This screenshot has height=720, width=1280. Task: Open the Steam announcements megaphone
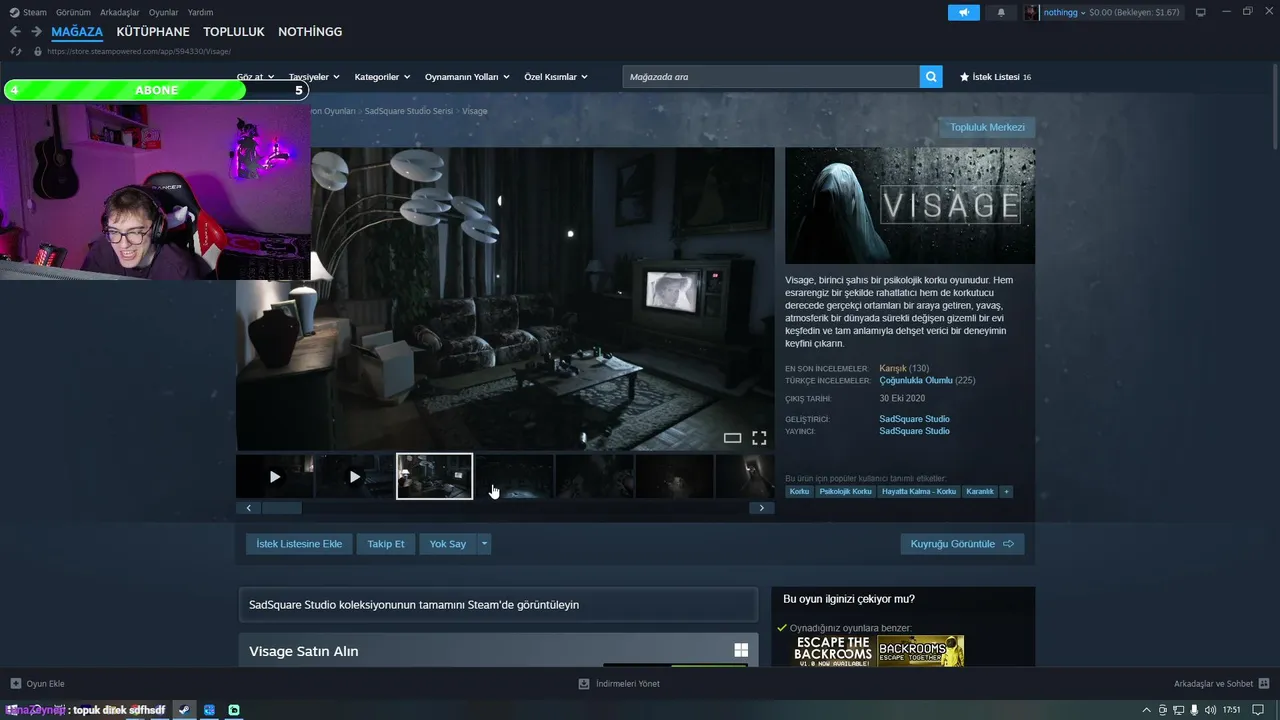[x=964, y=12]
